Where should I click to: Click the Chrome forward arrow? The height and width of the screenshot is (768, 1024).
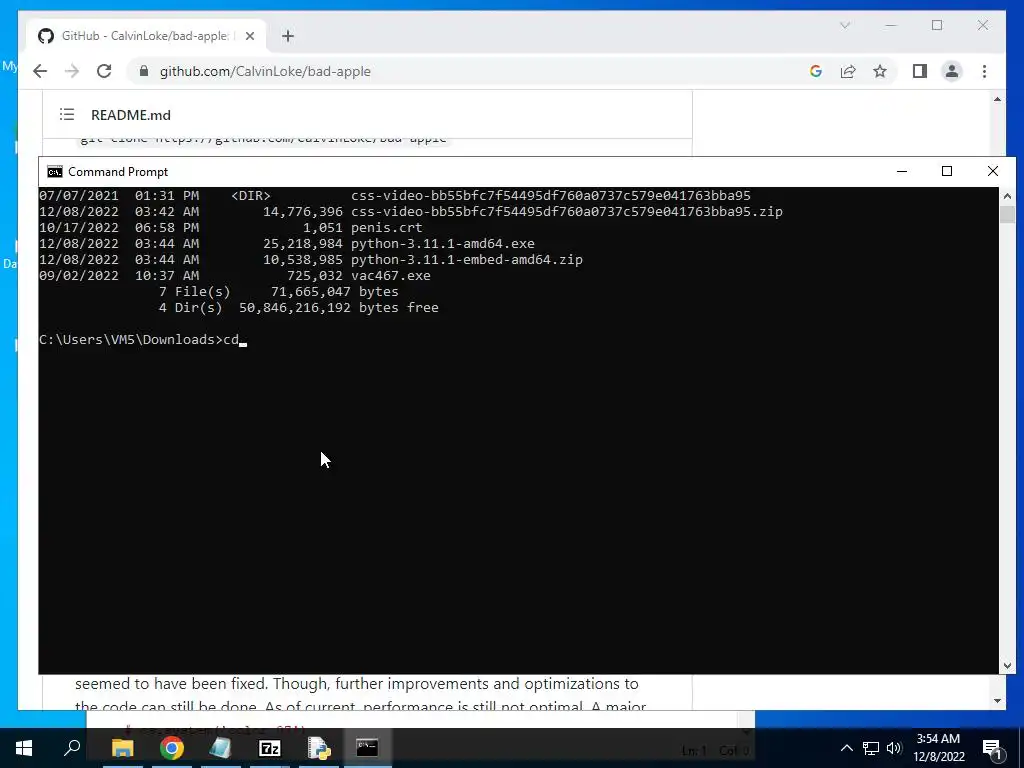(72, 71)
